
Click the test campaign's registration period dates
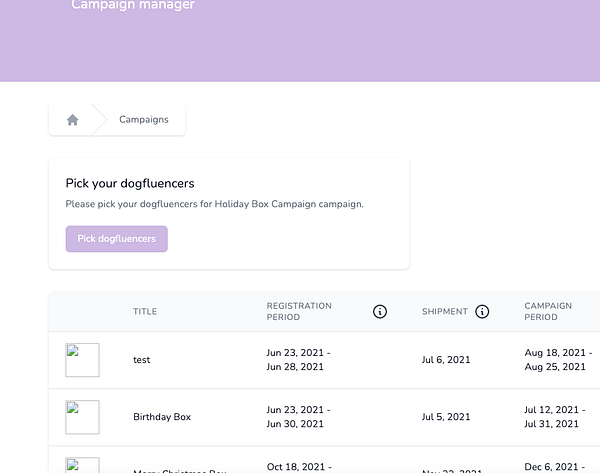click(x=298, y=360)
